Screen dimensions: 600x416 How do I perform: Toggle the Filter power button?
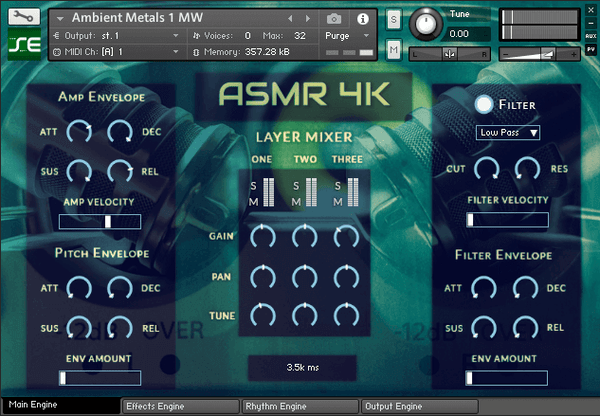tap(485, 104)
